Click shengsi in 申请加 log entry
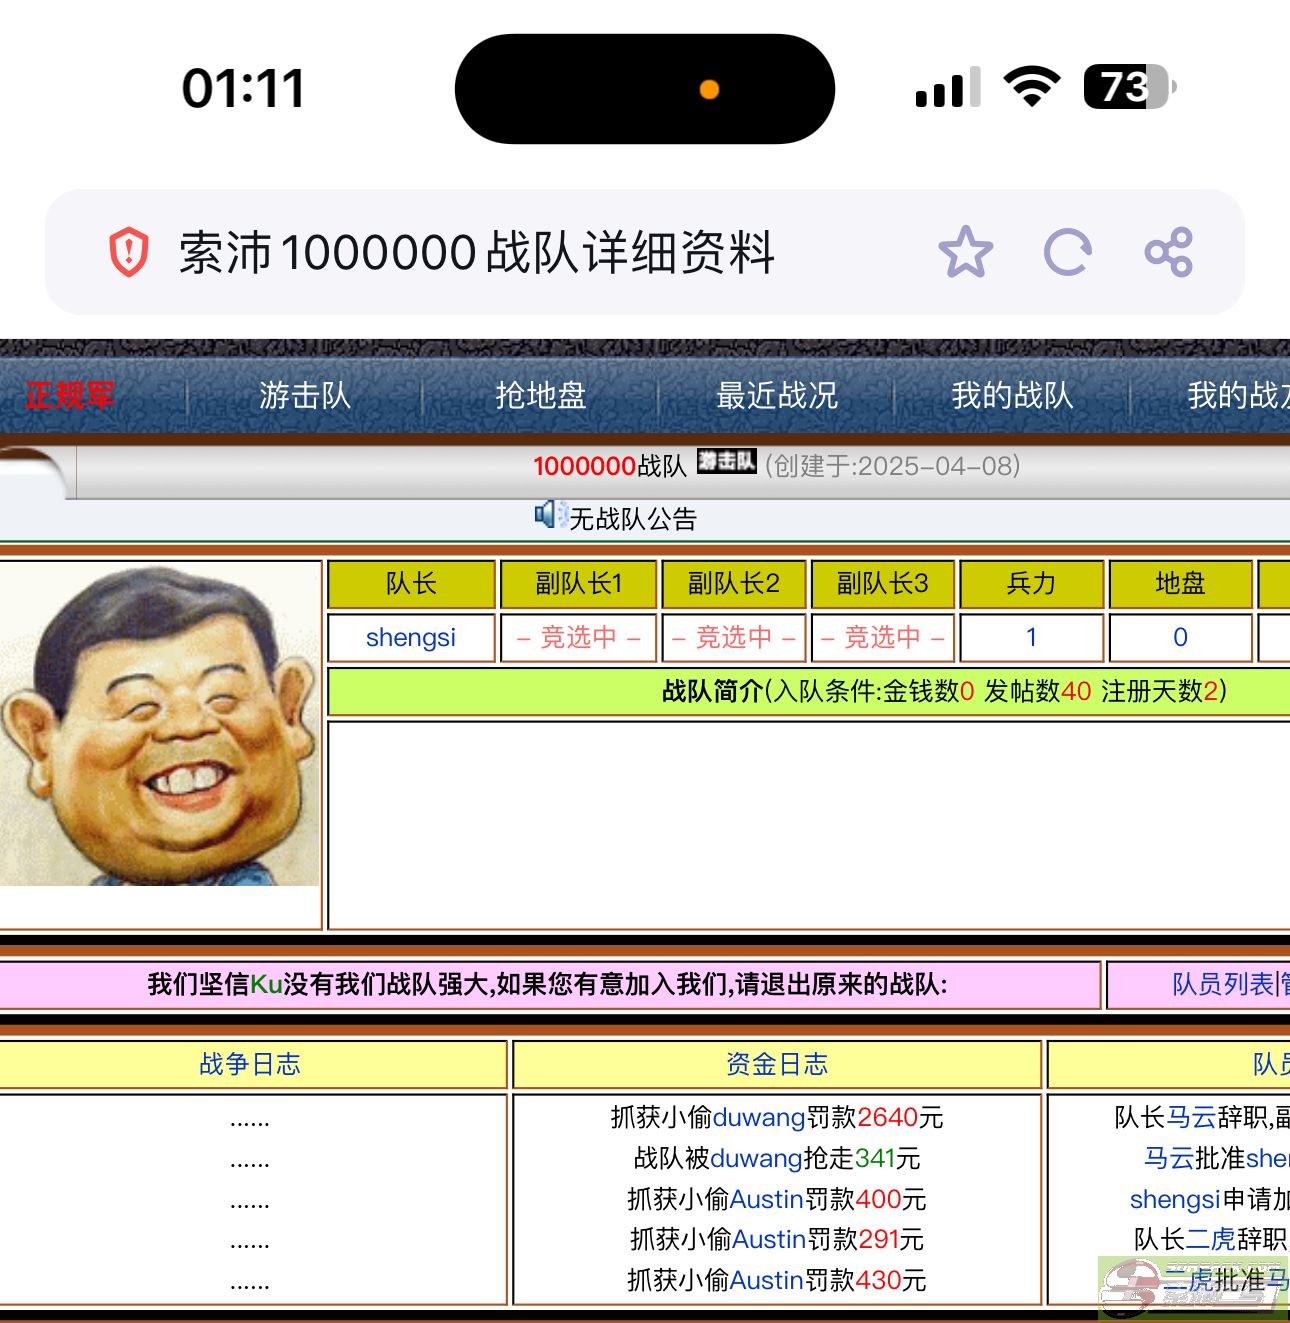Image resolution: width=1290 pixels, height=1323 pixels. coord(1175,1199)
